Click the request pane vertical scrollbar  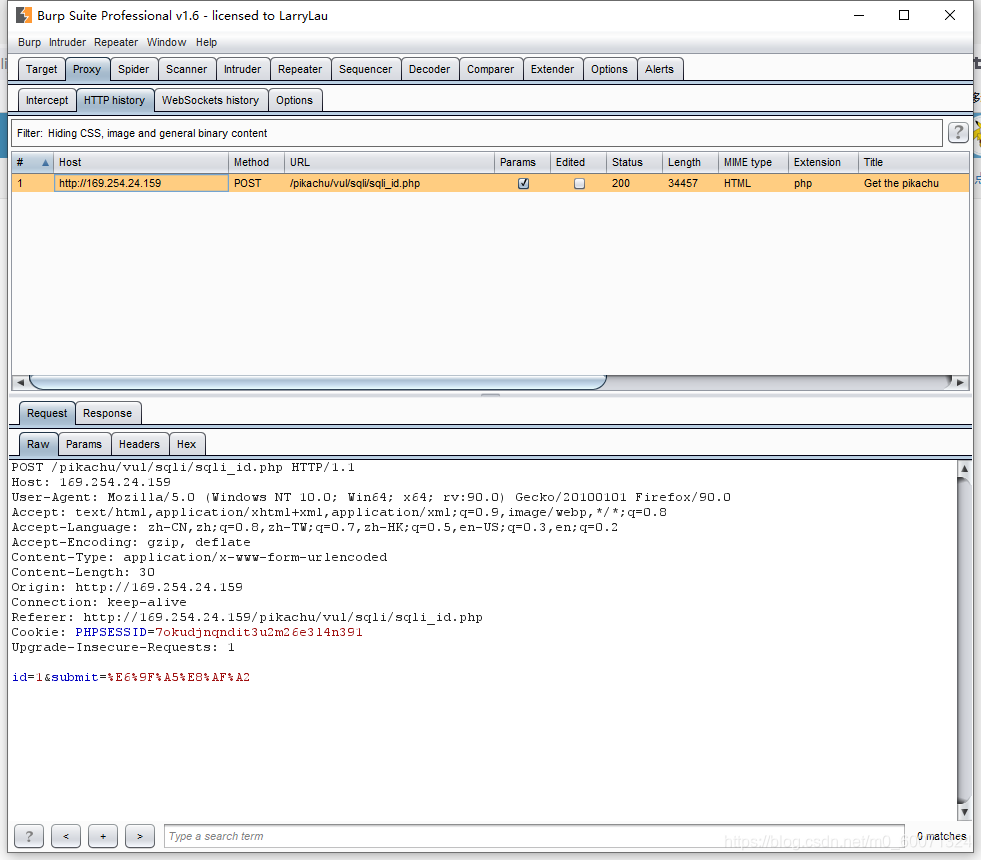[x=964, y=640]
